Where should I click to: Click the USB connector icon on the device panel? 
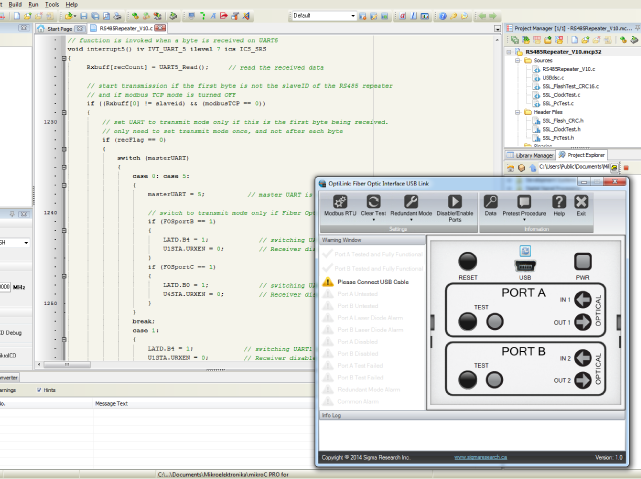(525, 266)
